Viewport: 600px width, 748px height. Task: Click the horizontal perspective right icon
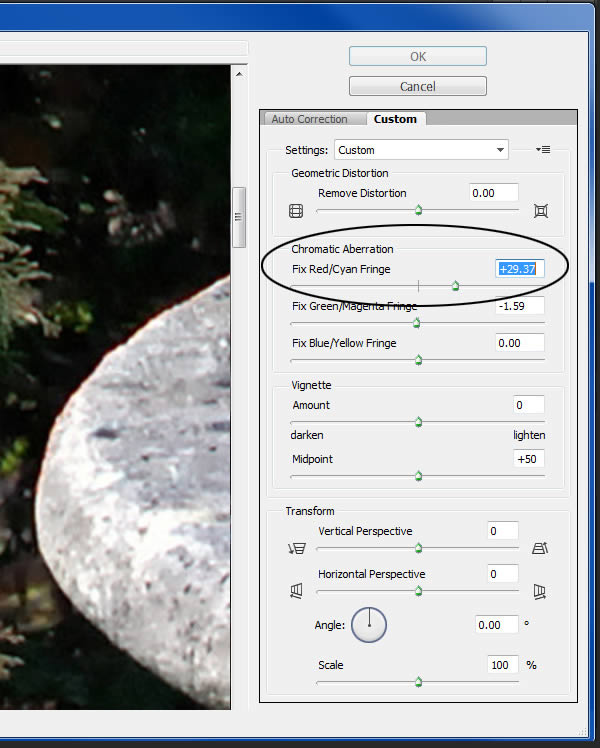539,592
